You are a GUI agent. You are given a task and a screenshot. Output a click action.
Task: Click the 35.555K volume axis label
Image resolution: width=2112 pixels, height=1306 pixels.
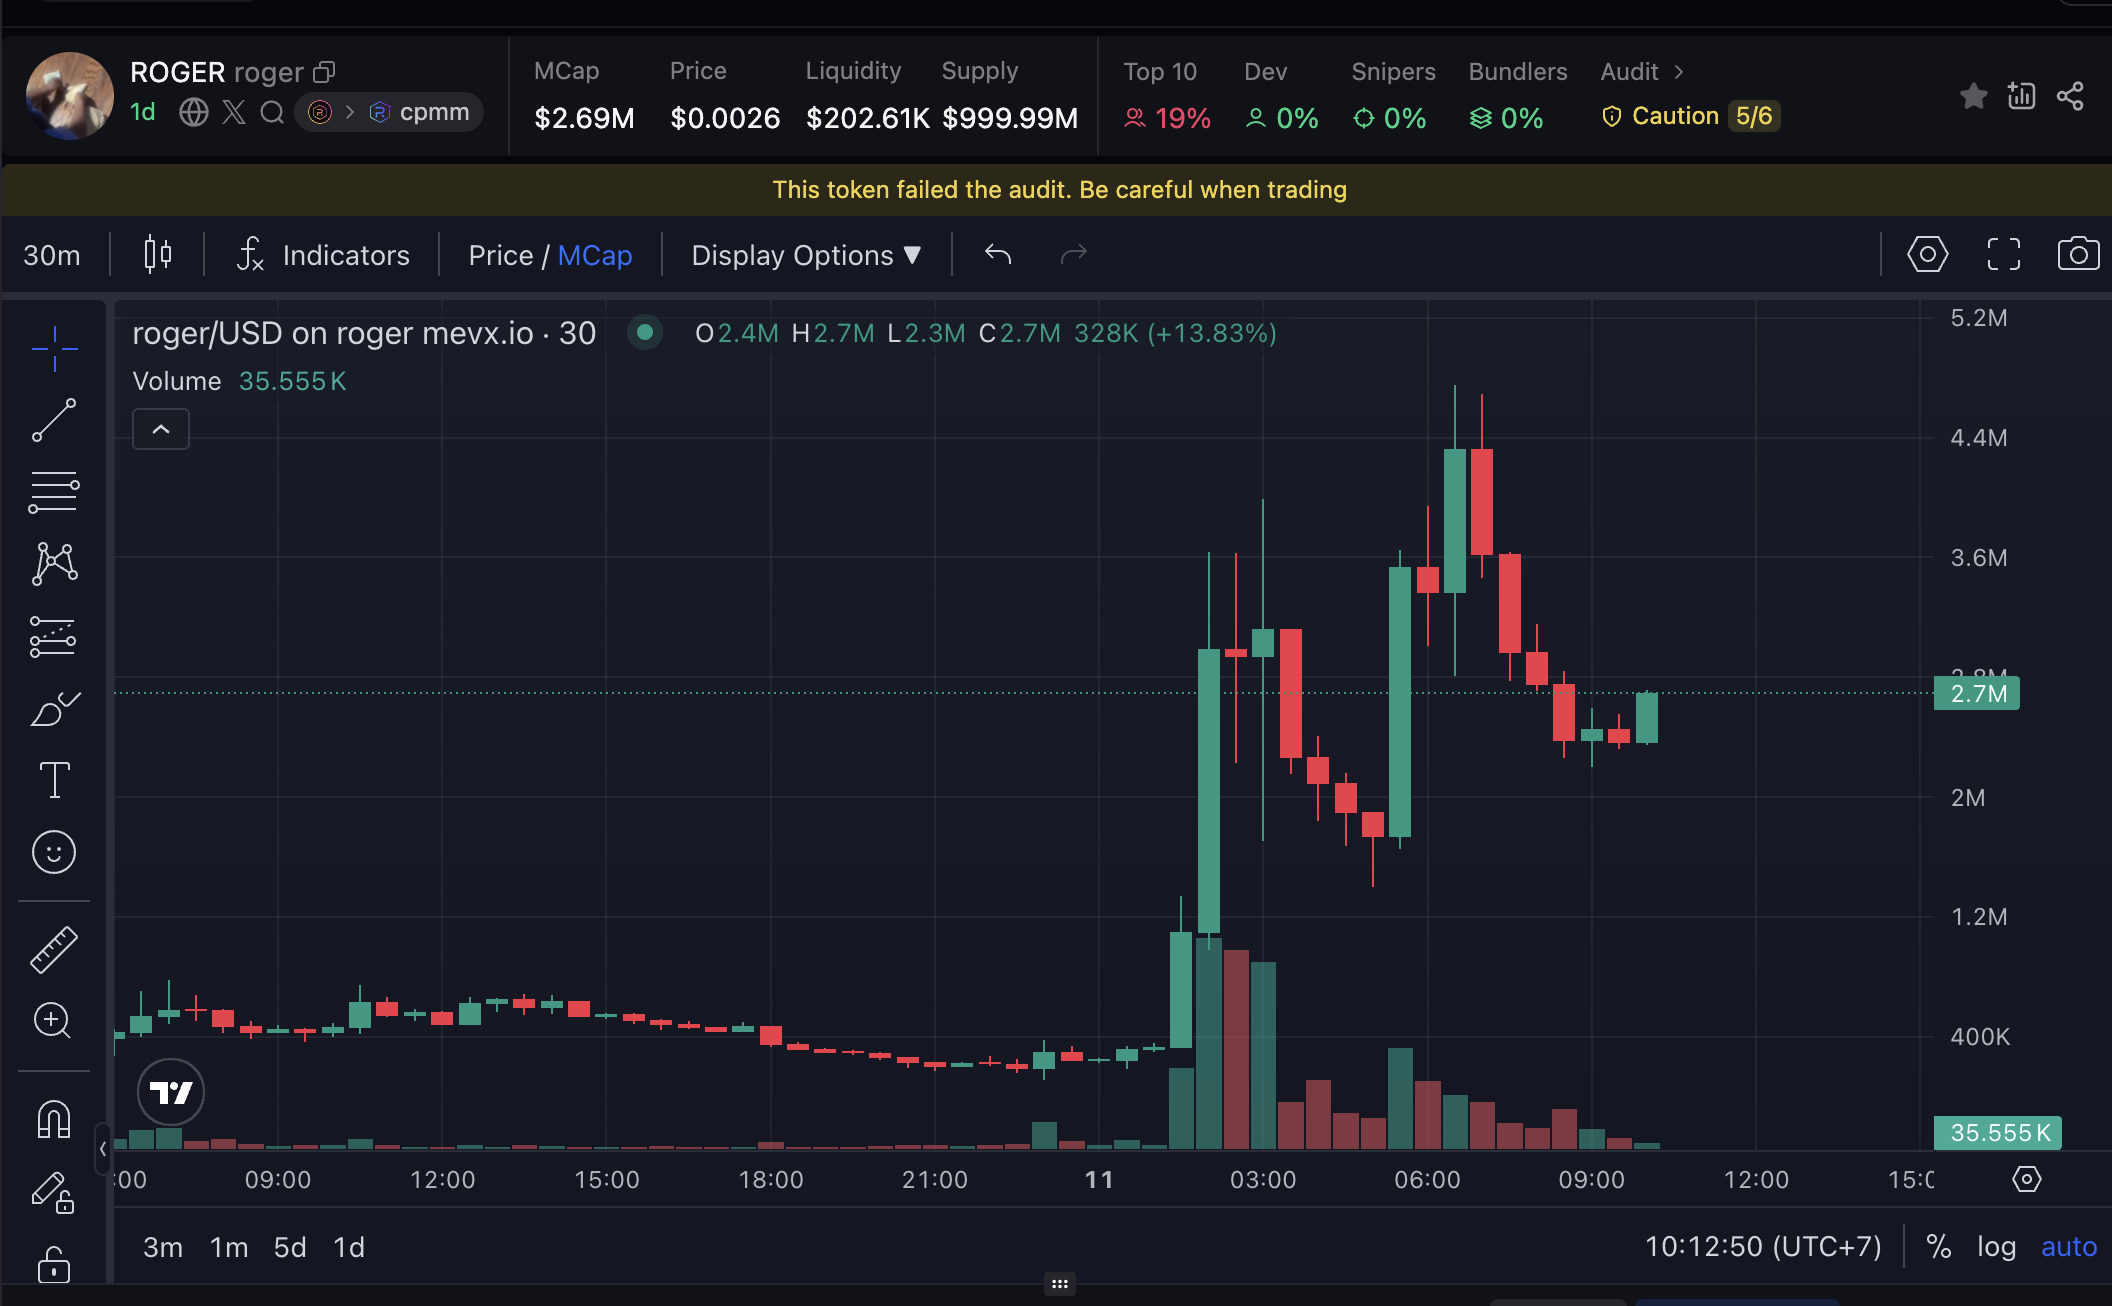1998,1133
